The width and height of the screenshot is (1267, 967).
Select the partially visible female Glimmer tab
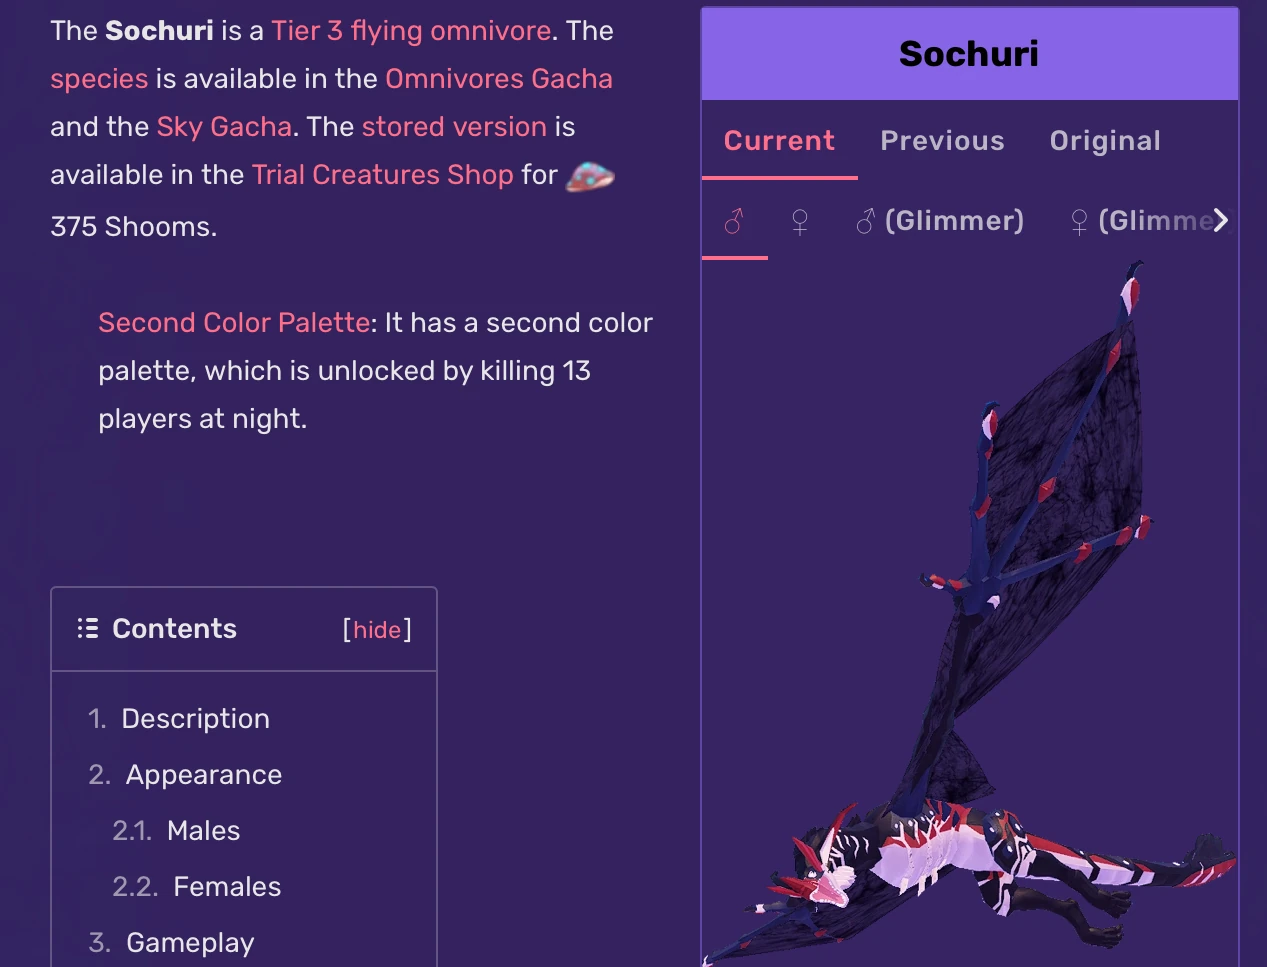tap(1140, 221)
